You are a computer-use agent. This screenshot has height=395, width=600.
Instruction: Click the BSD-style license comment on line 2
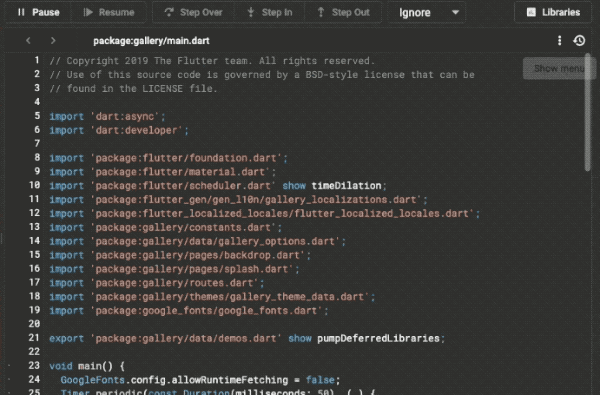pyautogui.click(x=262, y=75)
